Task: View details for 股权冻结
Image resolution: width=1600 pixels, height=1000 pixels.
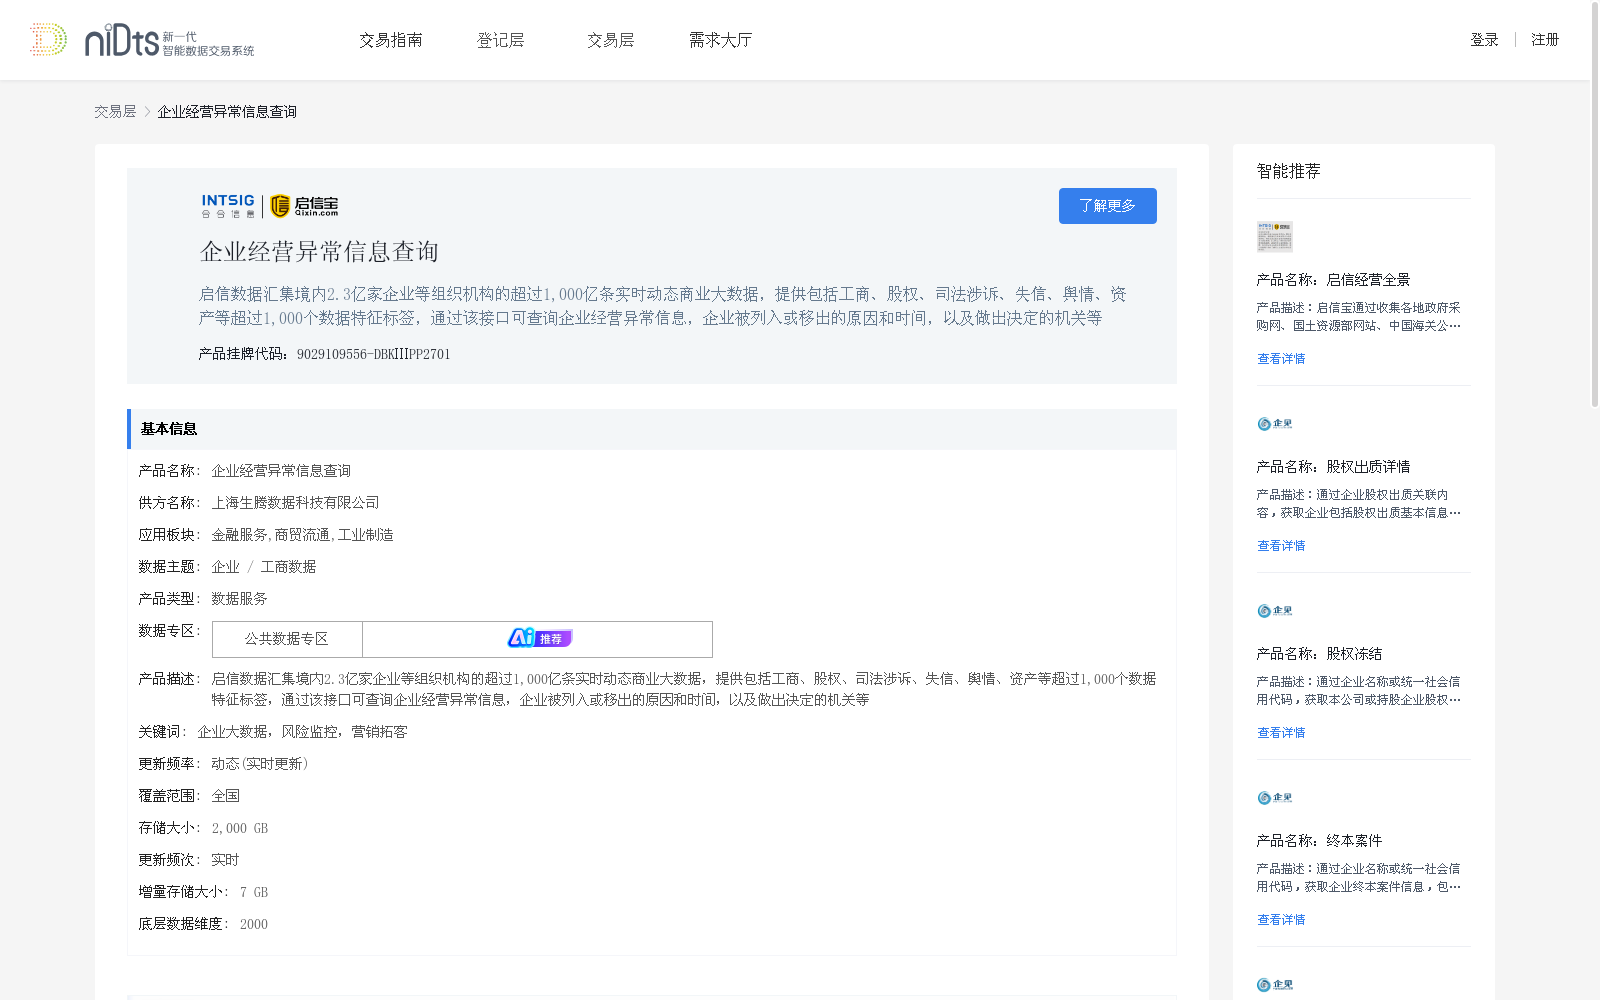Action: tap(1281, 733)
